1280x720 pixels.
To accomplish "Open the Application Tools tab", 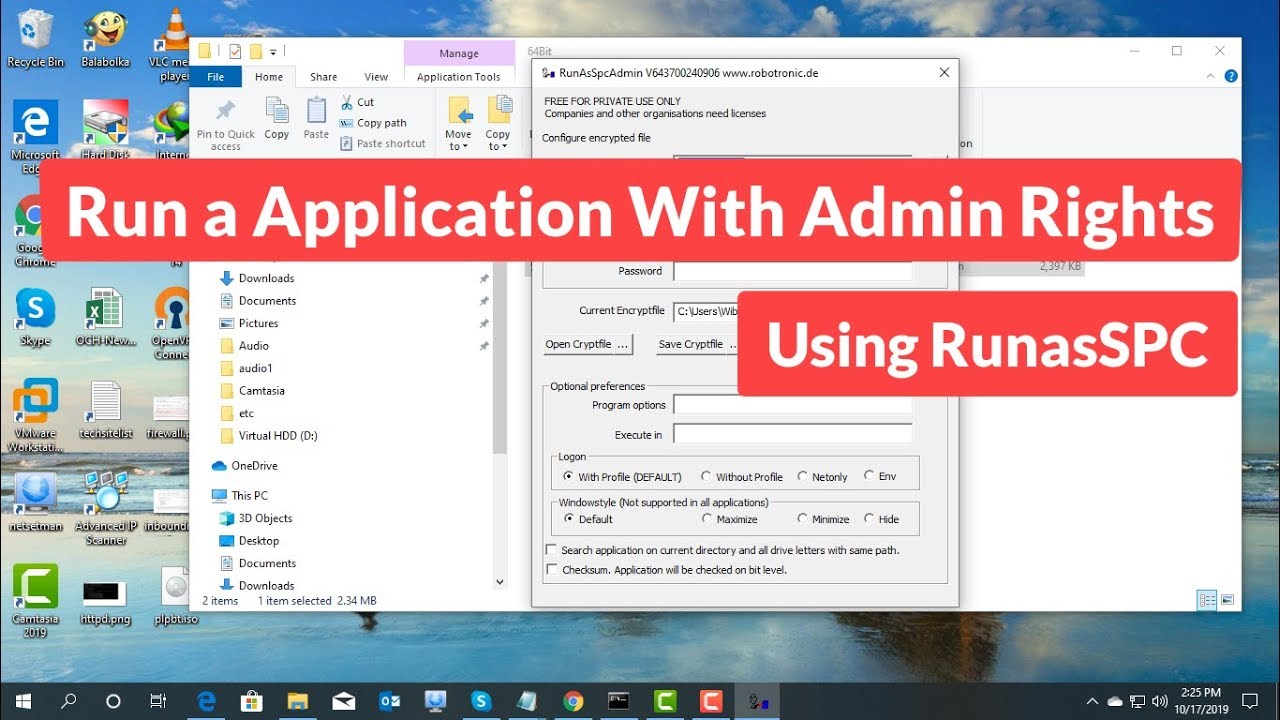I will tap(459, 77).
